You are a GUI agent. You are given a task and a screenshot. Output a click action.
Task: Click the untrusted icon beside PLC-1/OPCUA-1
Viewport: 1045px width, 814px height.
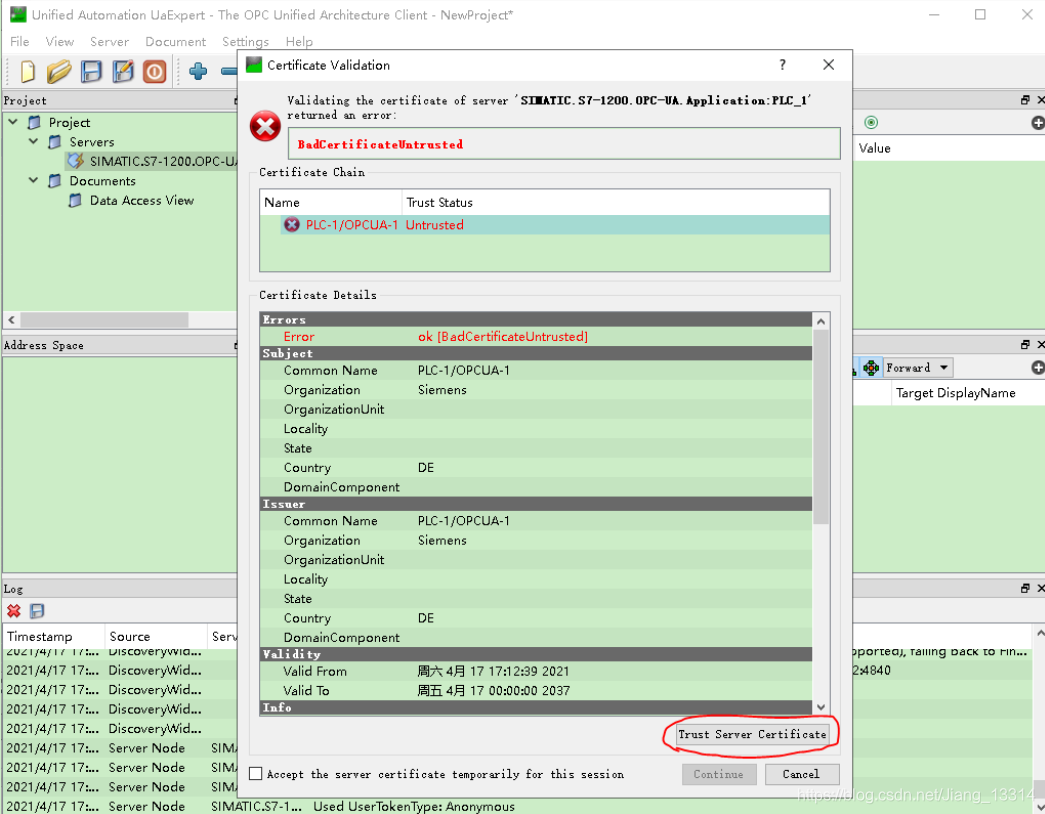pyautogui.click(x=292, y=225)
